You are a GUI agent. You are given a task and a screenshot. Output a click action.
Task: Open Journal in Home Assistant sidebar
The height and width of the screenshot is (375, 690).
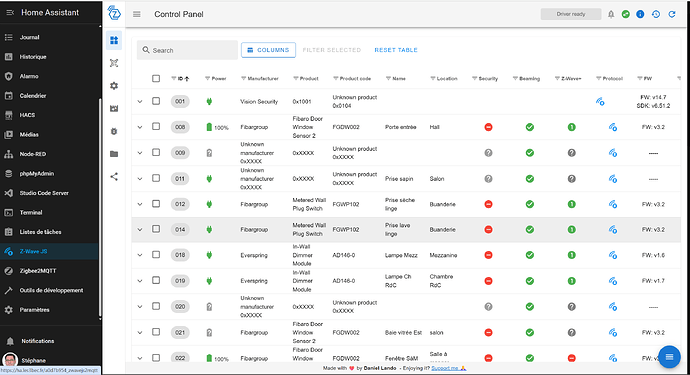(x=50, y=37)
